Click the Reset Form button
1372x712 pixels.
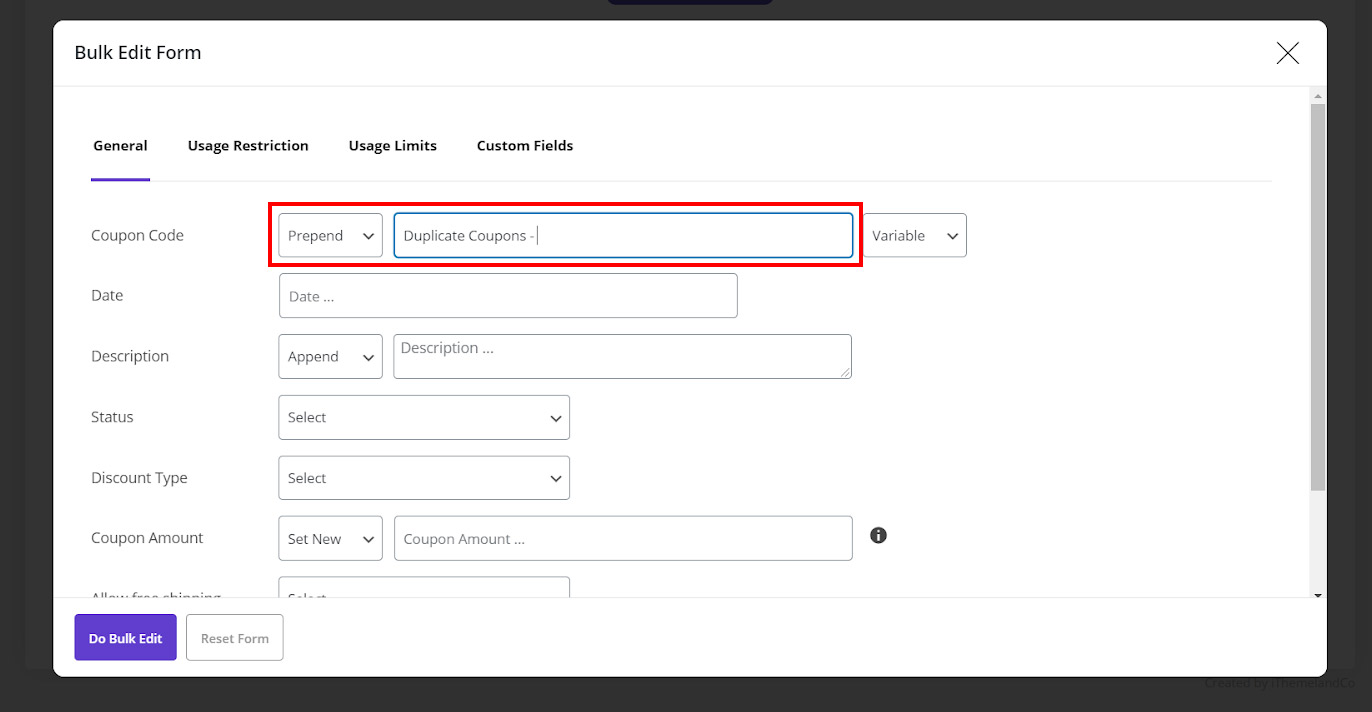[x=235, y=638]
